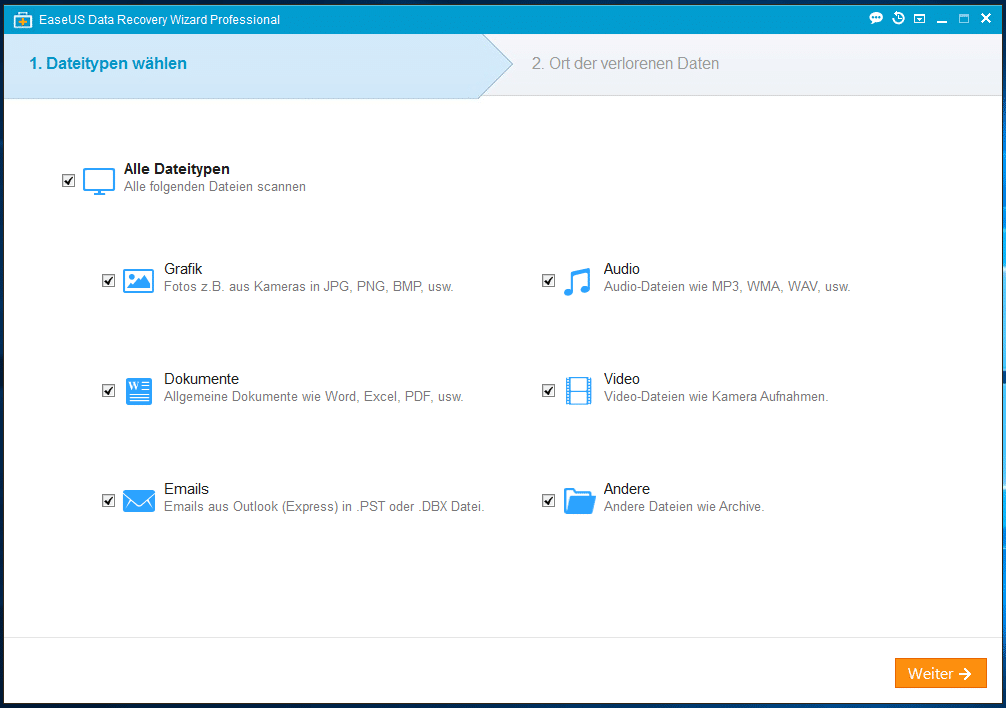Screen dimensions: 1006x708
Task: Click the folder icon for Andere
Action: (579, 501)
